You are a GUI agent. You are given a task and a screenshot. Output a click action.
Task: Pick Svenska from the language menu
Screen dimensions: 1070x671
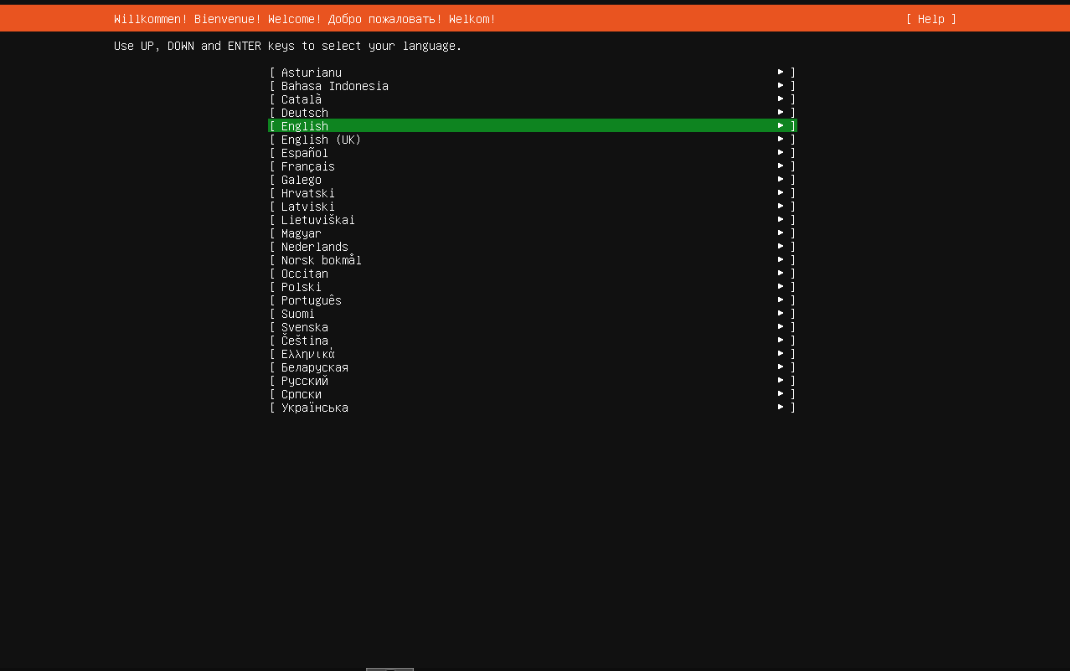click(303, 326)
